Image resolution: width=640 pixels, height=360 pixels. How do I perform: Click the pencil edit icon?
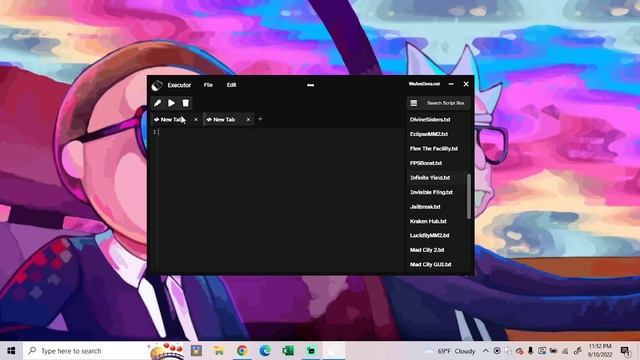[158, 103]
